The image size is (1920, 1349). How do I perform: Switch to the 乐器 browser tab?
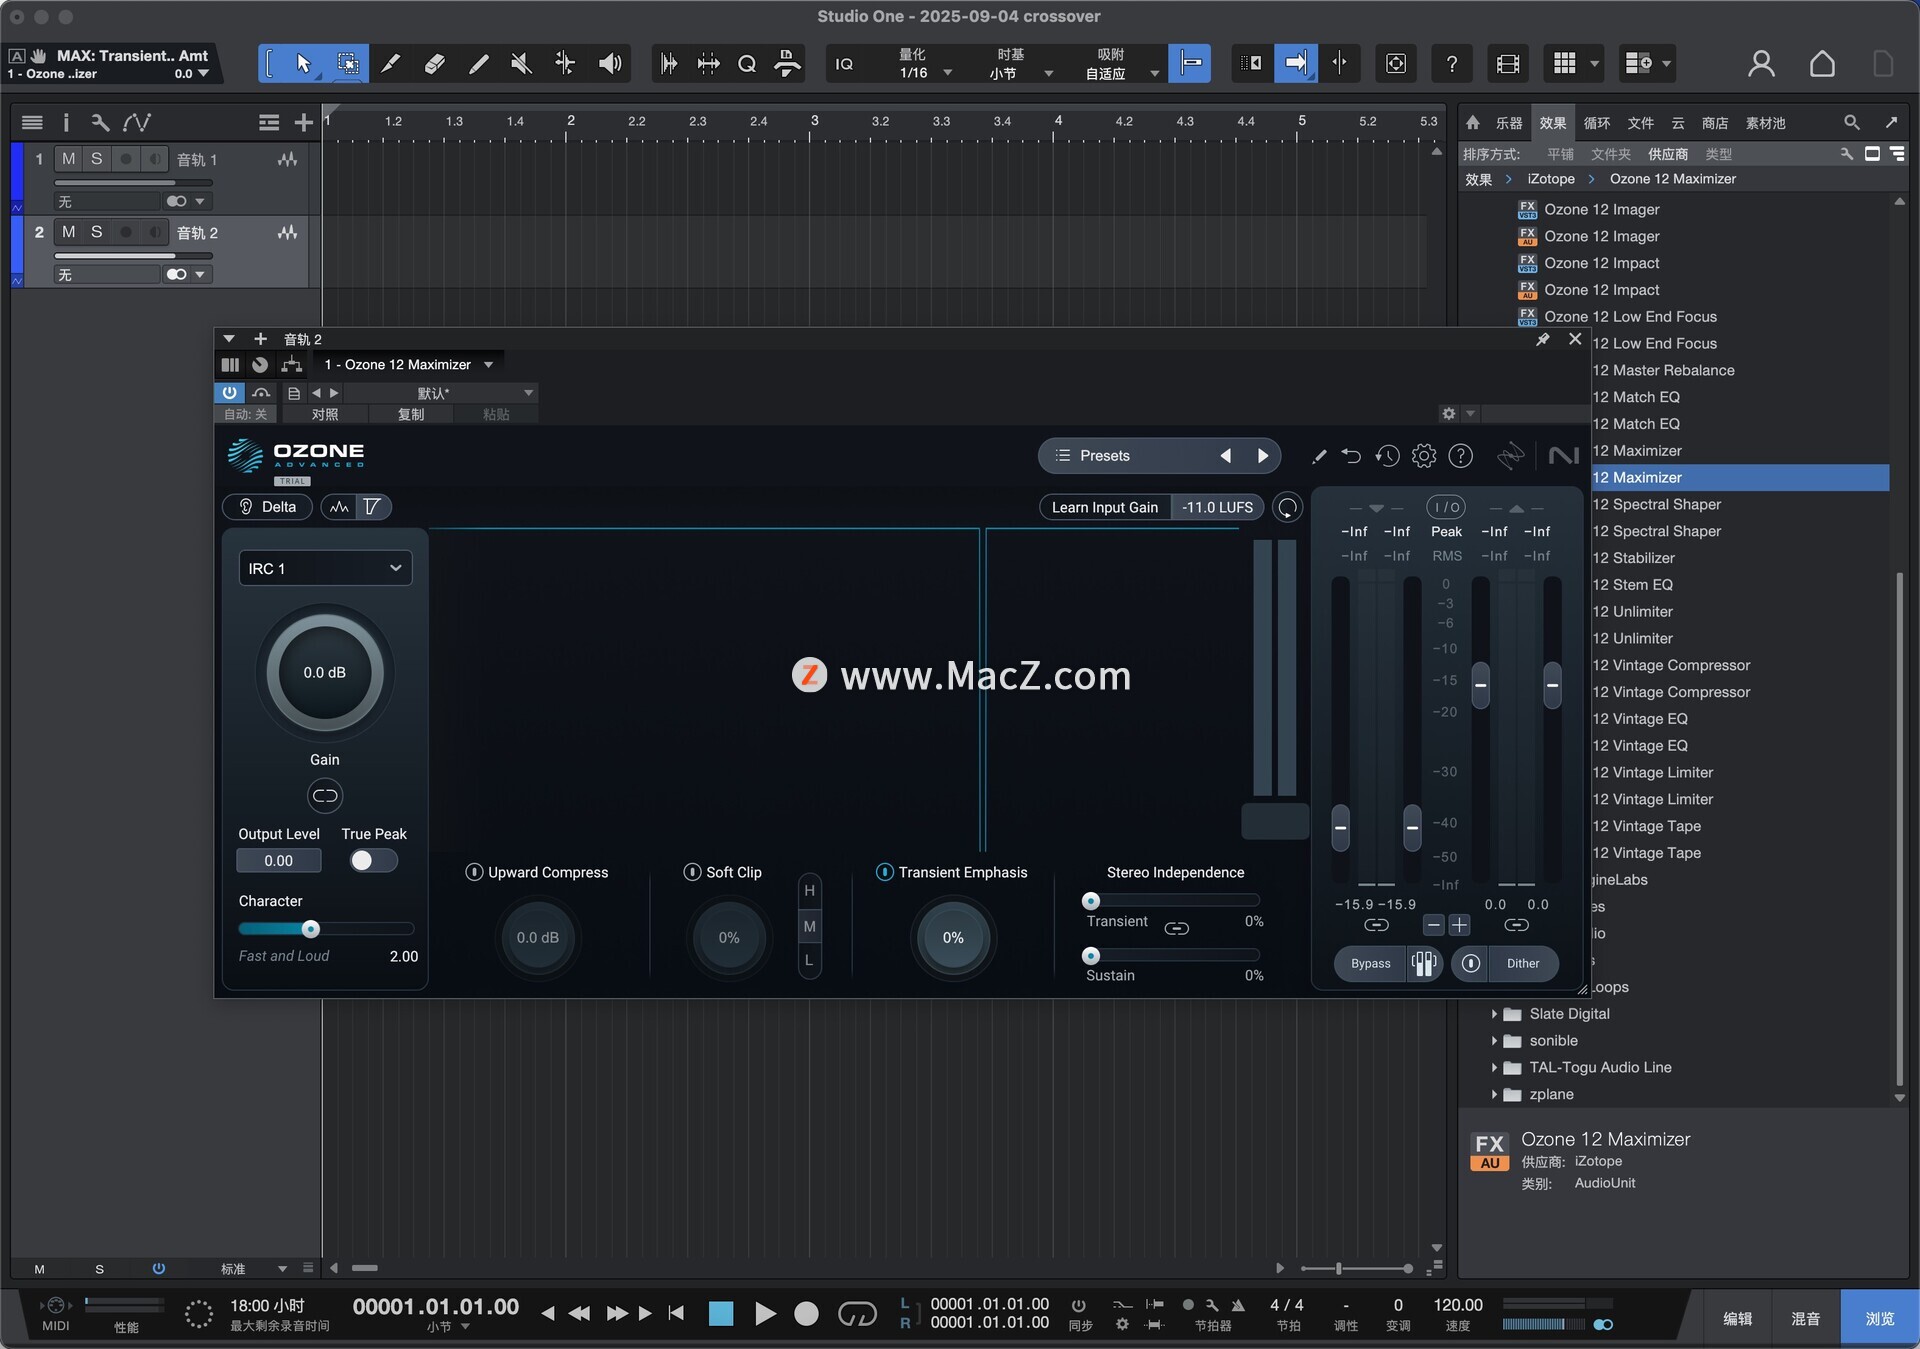coord(1508,123)
